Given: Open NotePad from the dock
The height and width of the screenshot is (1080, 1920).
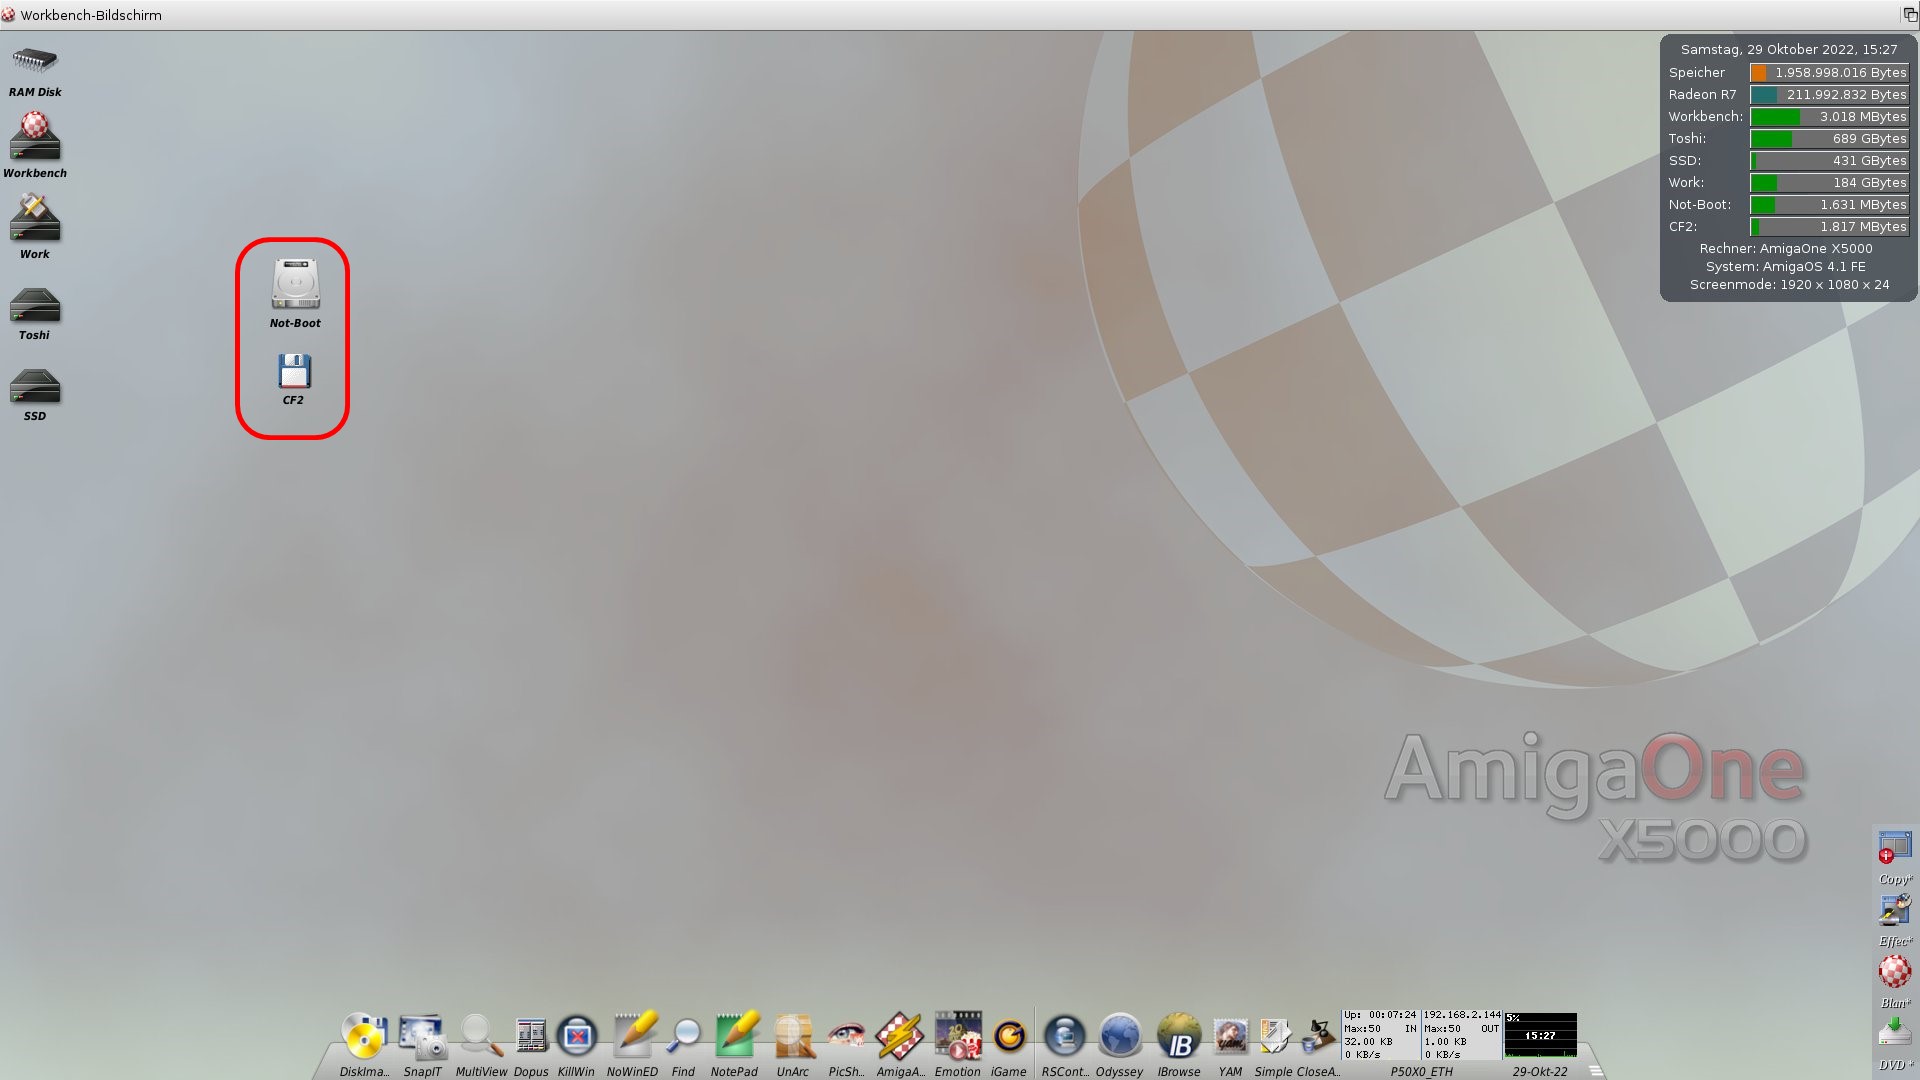Looking at the screenshot, I should click(x=735, y=1036).
